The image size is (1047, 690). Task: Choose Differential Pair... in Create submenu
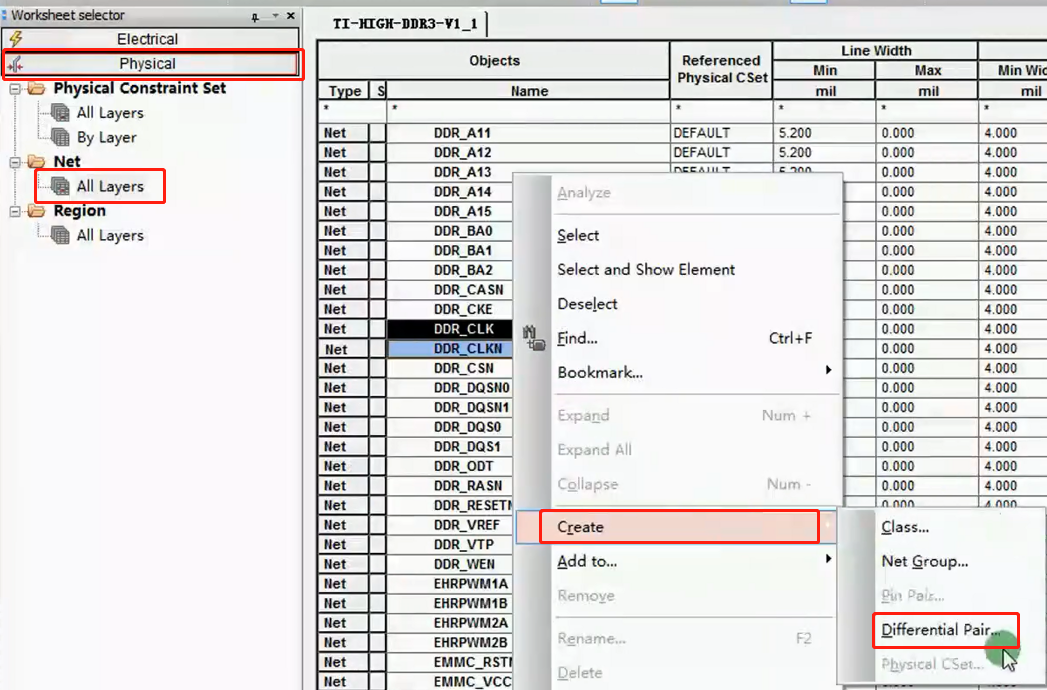tap(940, 630)
